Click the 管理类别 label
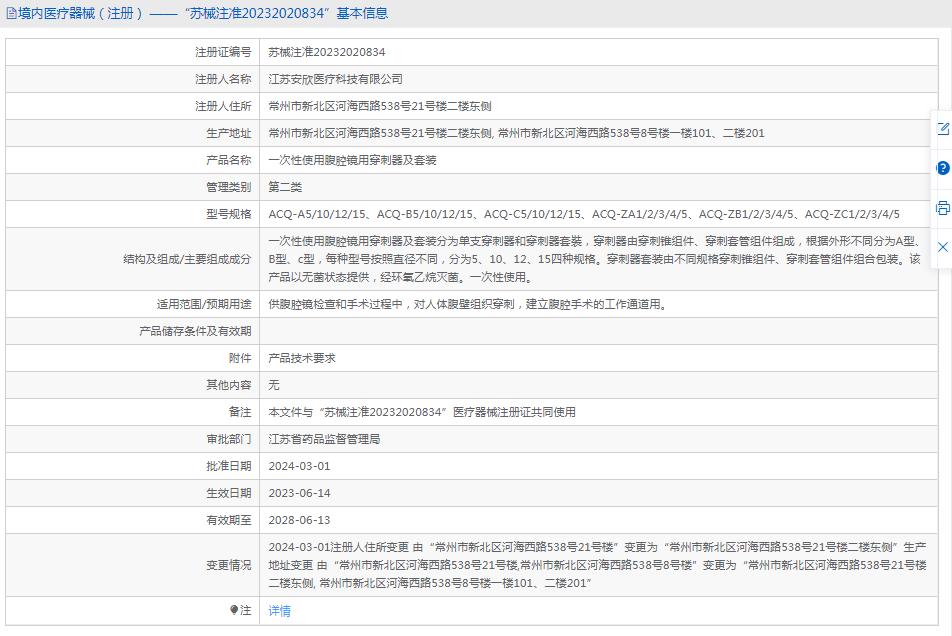 click(x=228, y=187)
